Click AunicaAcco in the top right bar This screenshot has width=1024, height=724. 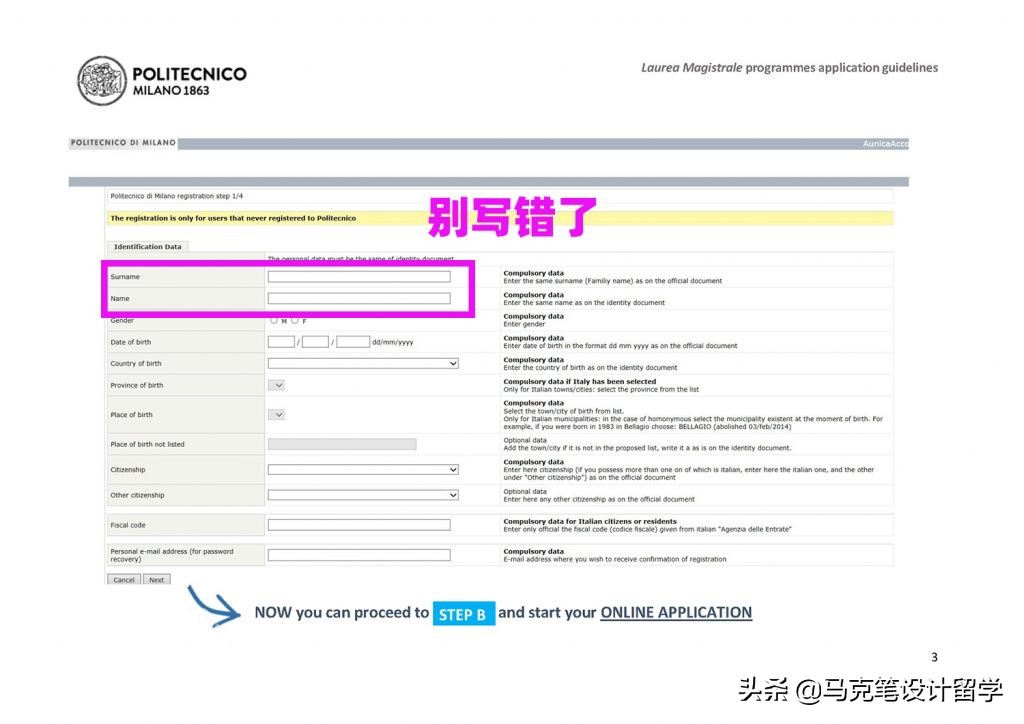click(886, 143)
